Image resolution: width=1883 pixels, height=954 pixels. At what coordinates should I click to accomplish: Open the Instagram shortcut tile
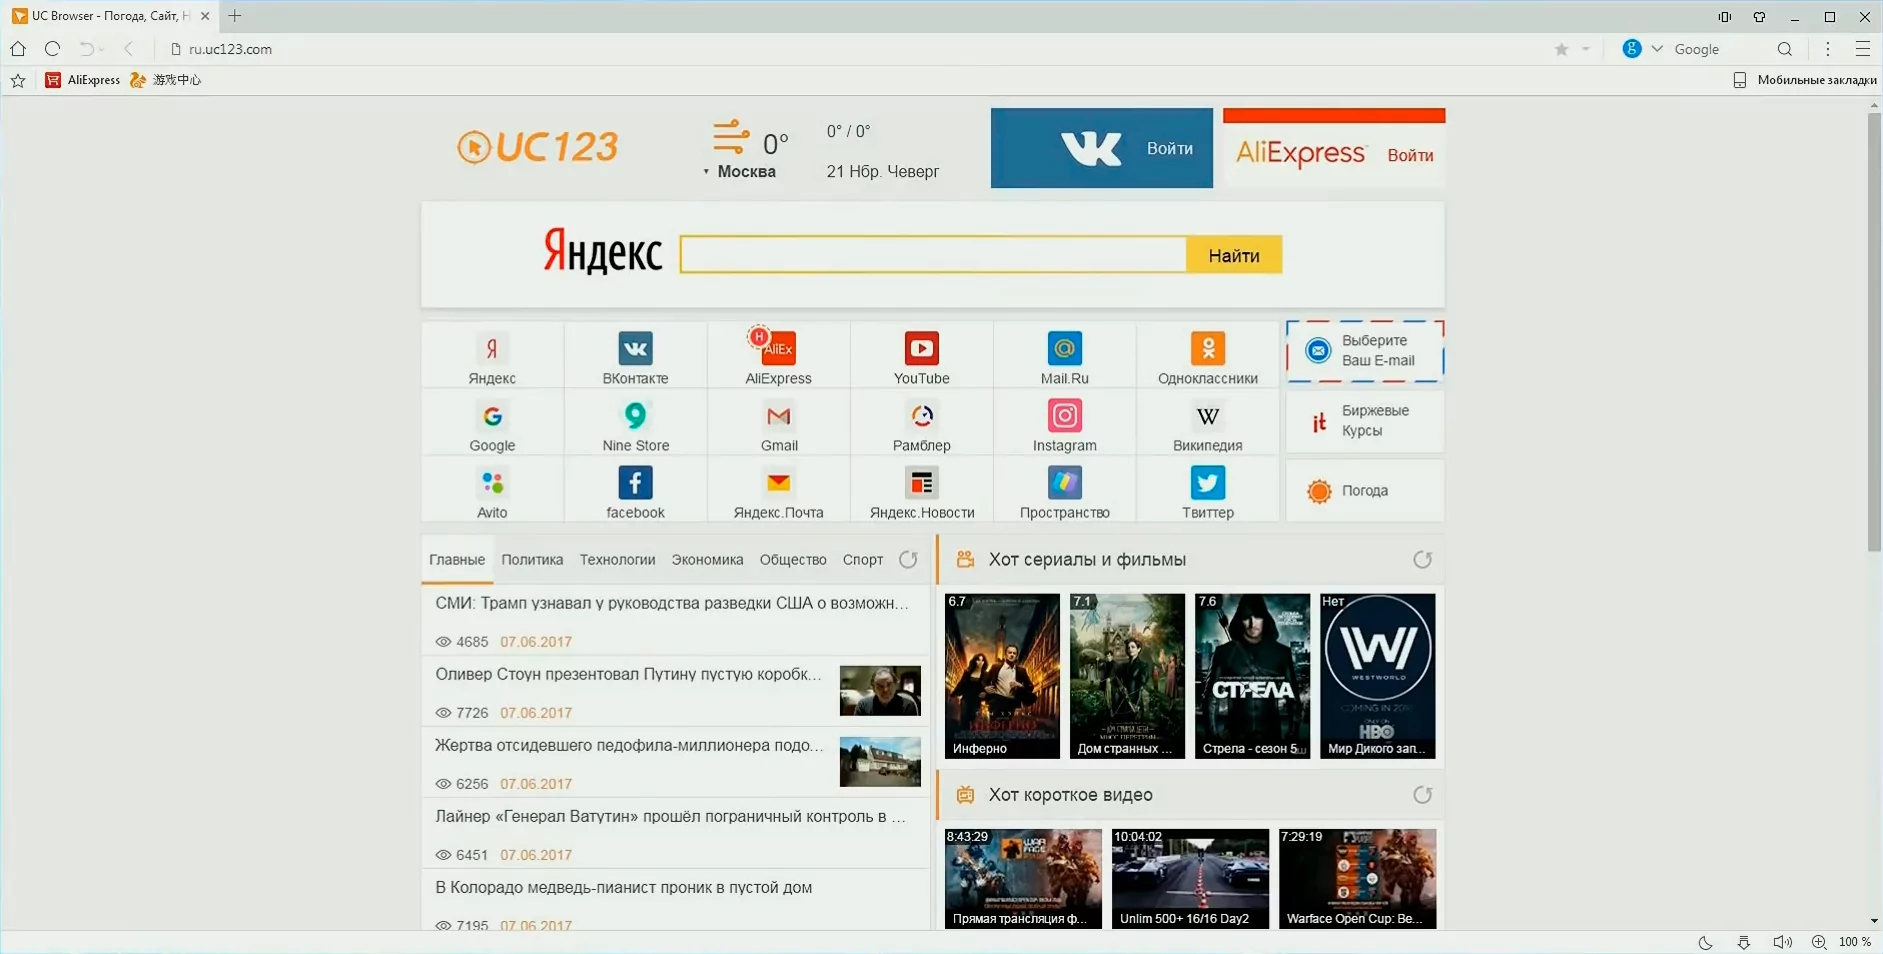(1064, 422)
